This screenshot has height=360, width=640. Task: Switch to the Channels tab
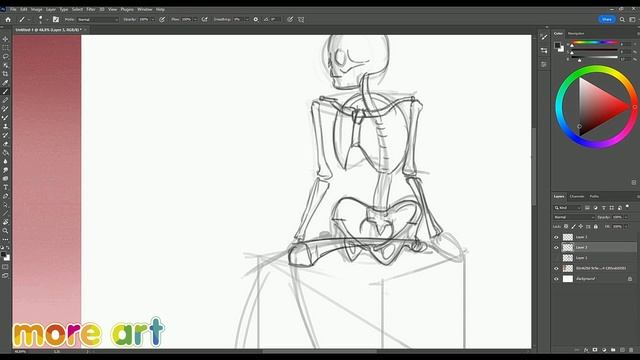coord(577,196)
